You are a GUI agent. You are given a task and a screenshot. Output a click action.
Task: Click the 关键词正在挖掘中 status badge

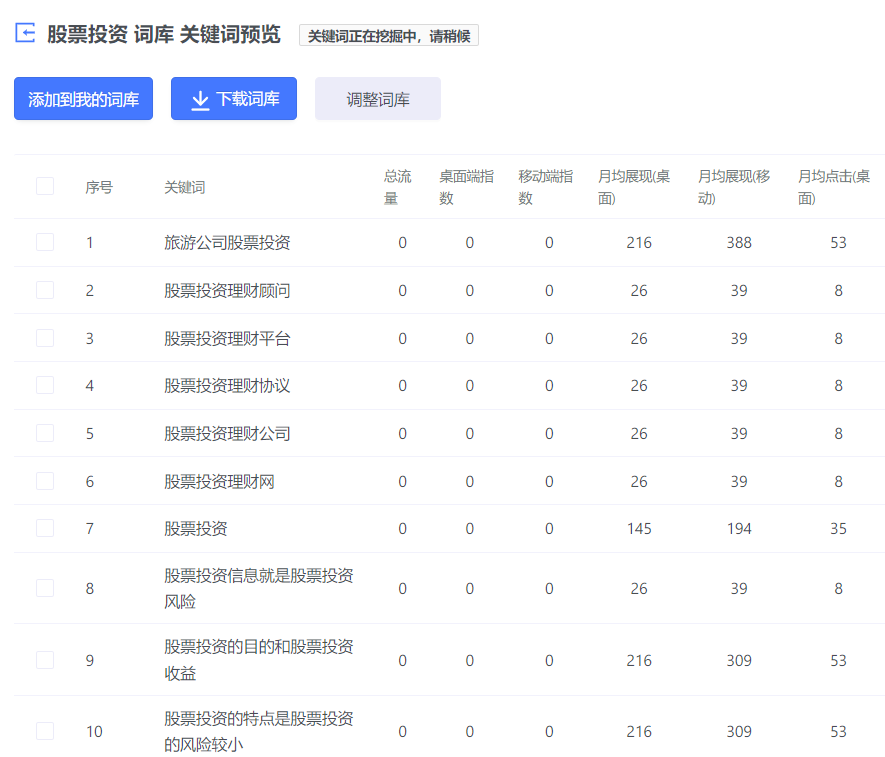pyautogui.click(x=389, y=36)
